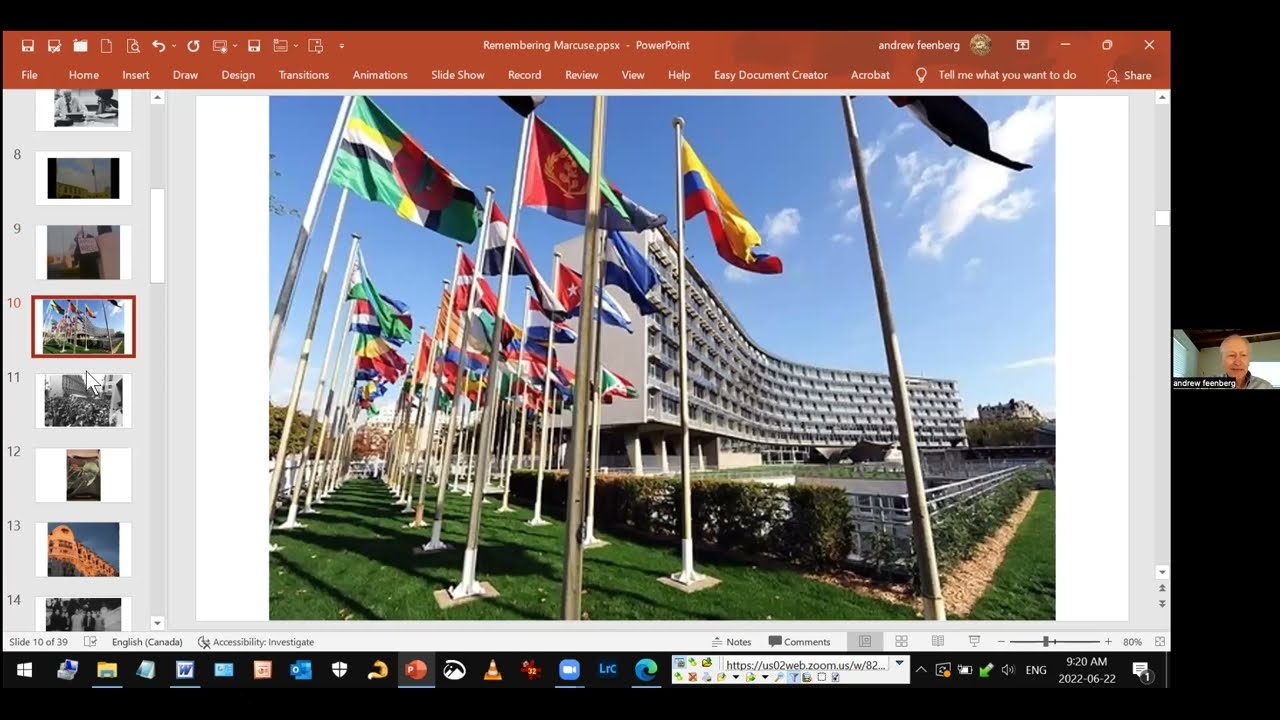This screenshot has height=720, width=1280.
Task: Open the Acrobat tab
Action: [870, 75]
